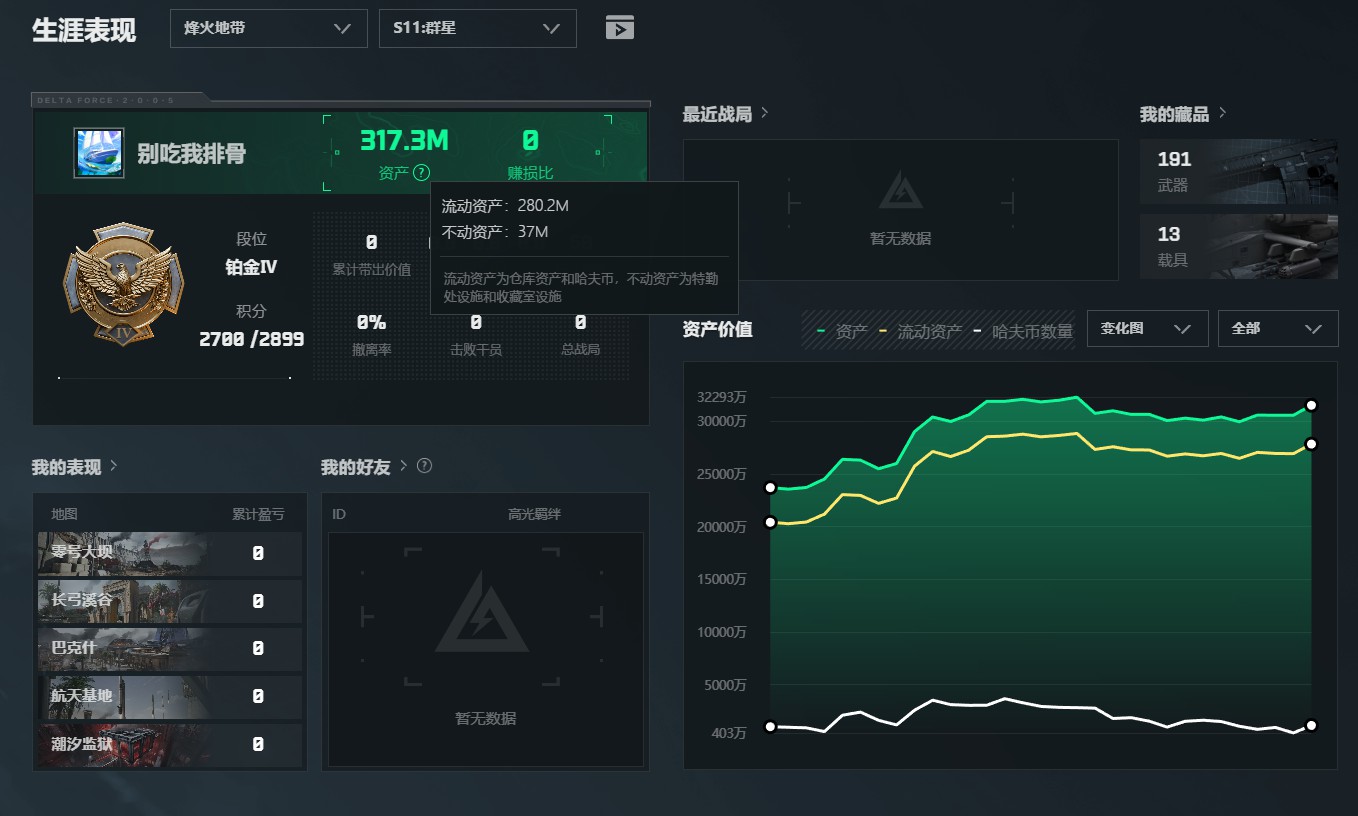Open the 13 载具 collection card
Viewport: 1358px width, 816px height.
coord(1239,246)
